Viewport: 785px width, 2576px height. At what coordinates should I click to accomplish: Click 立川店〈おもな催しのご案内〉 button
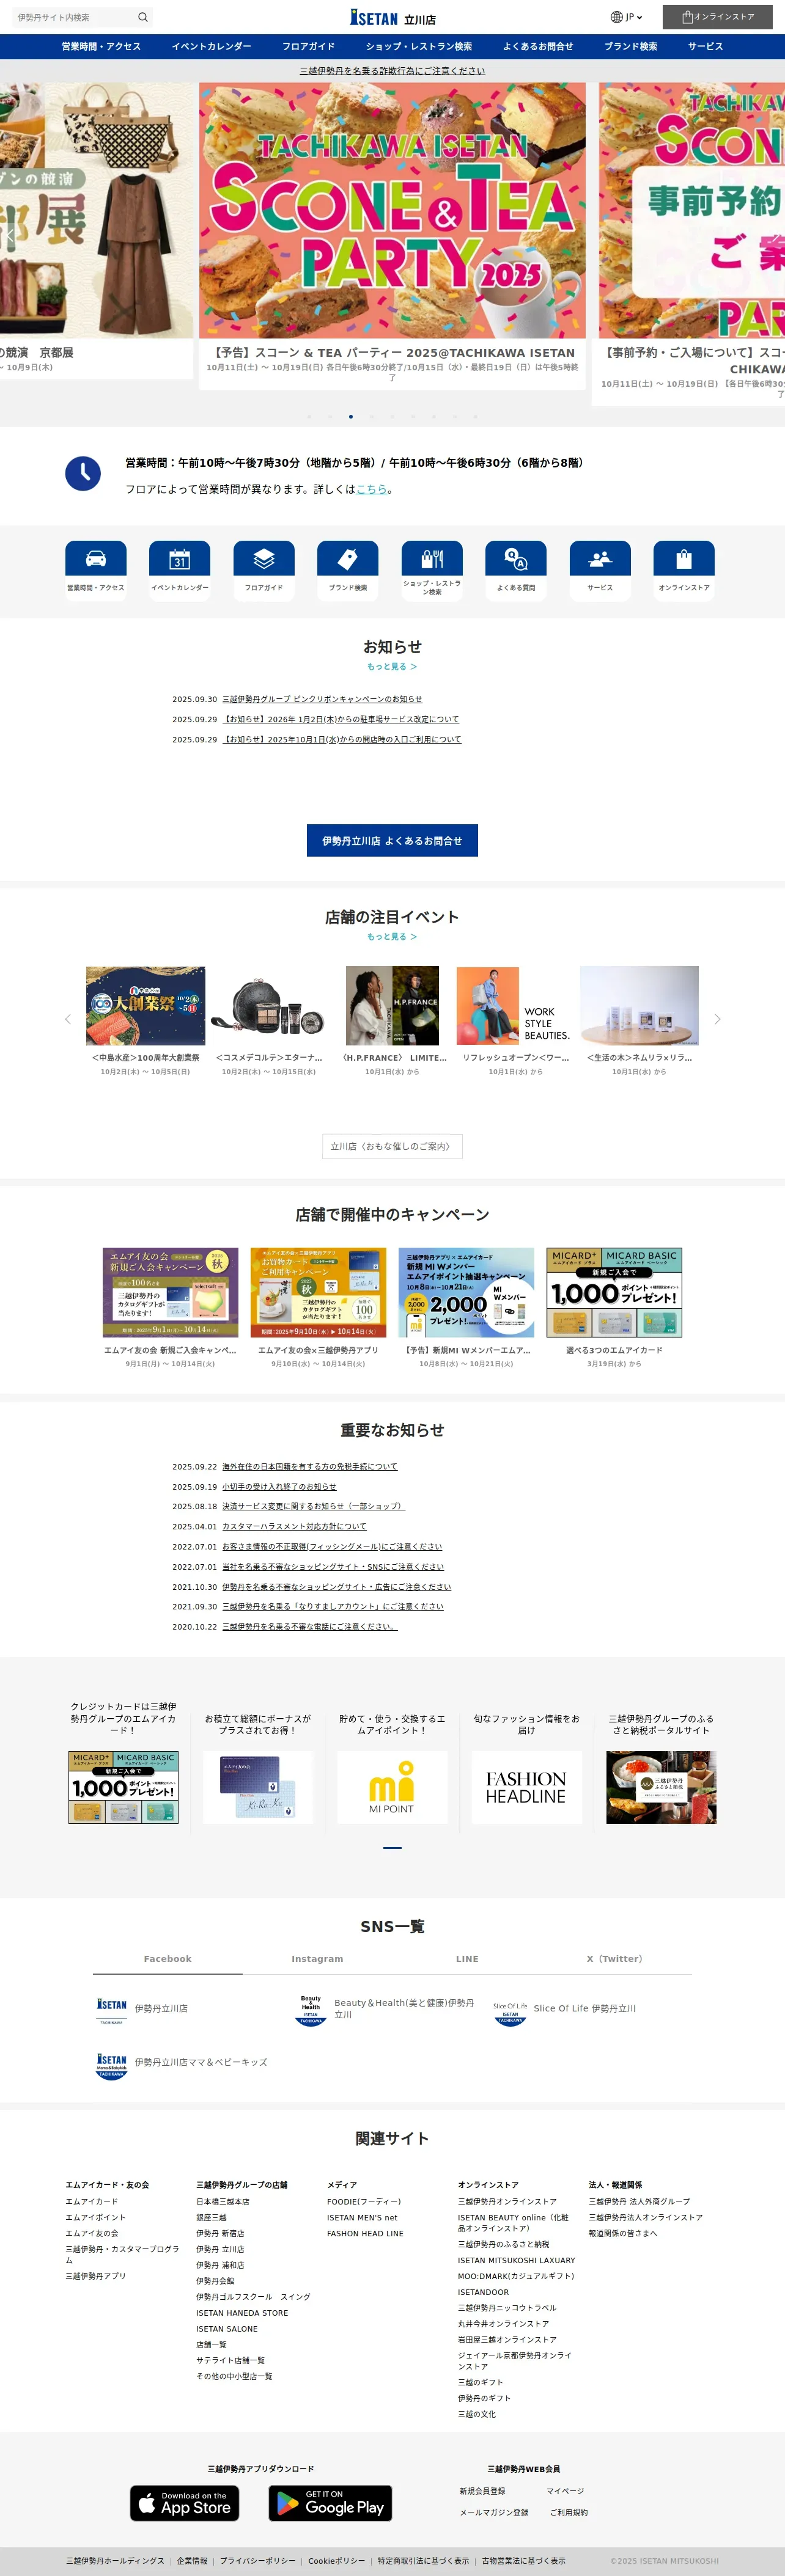tap(392, 1146)
